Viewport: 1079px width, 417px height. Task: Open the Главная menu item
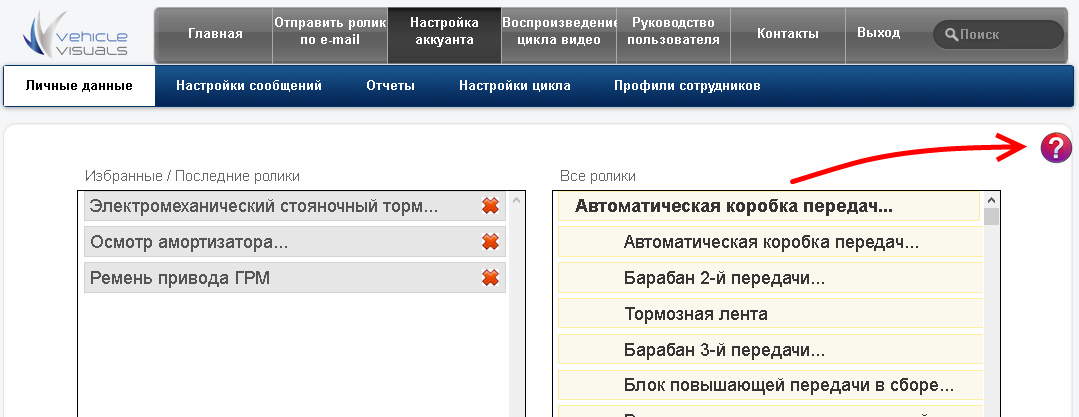click(215, 34)
